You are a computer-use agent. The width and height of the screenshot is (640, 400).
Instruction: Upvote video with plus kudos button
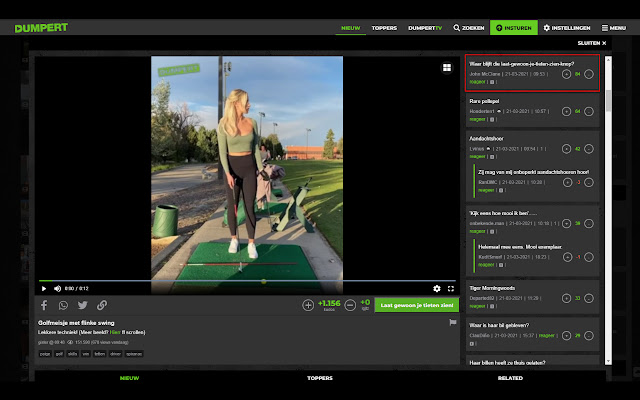click(x=308, y=305)
